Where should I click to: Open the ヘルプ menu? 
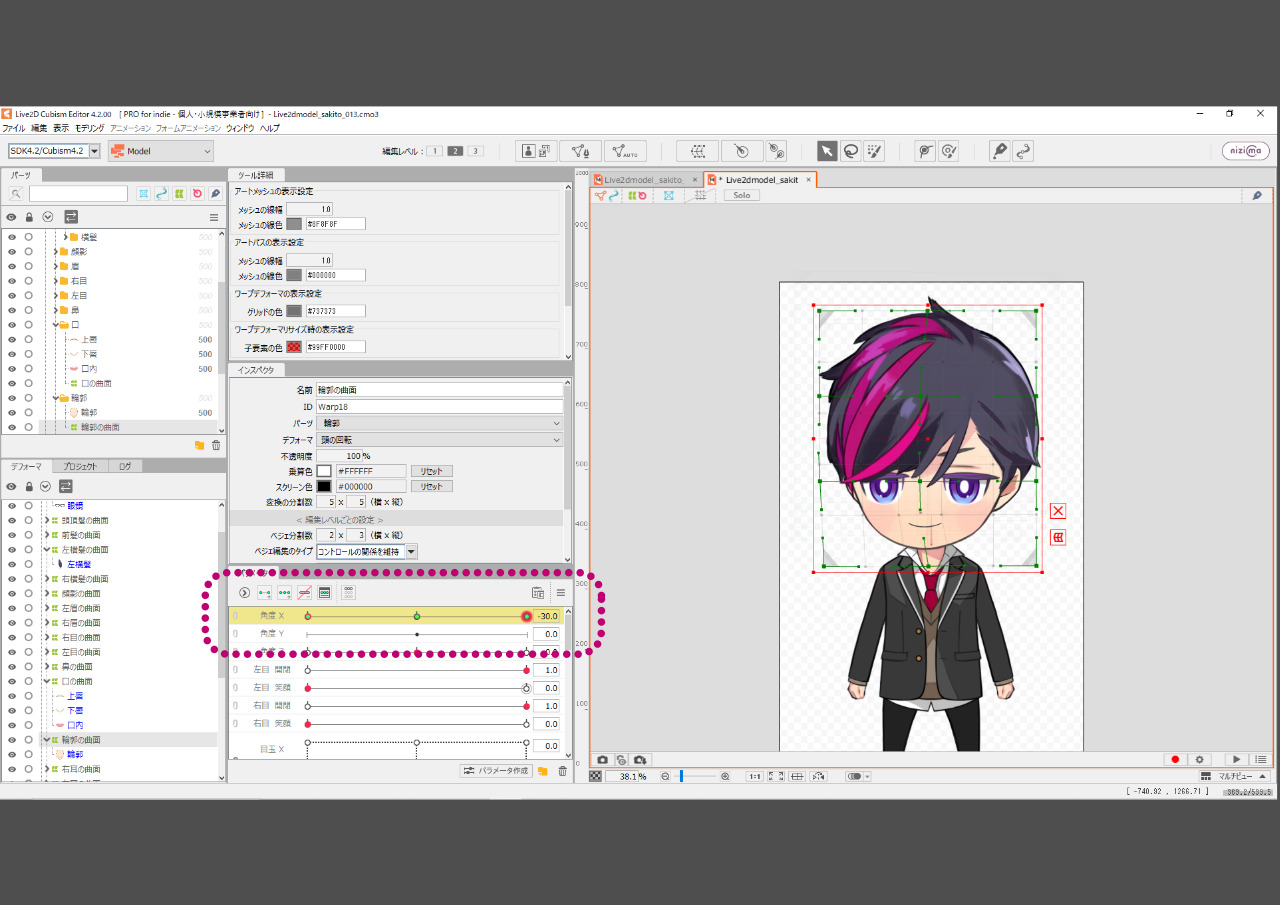[x=270, y=128]
